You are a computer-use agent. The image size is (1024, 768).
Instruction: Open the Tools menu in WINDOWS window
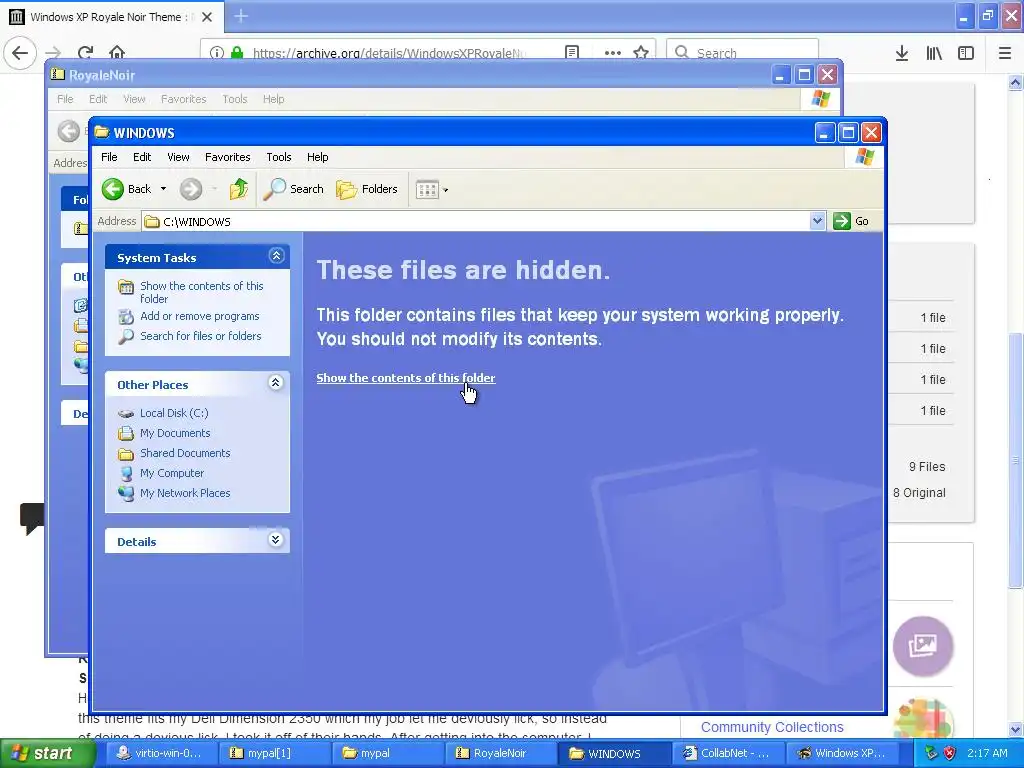pyautogui.click(x=278, y=157)
